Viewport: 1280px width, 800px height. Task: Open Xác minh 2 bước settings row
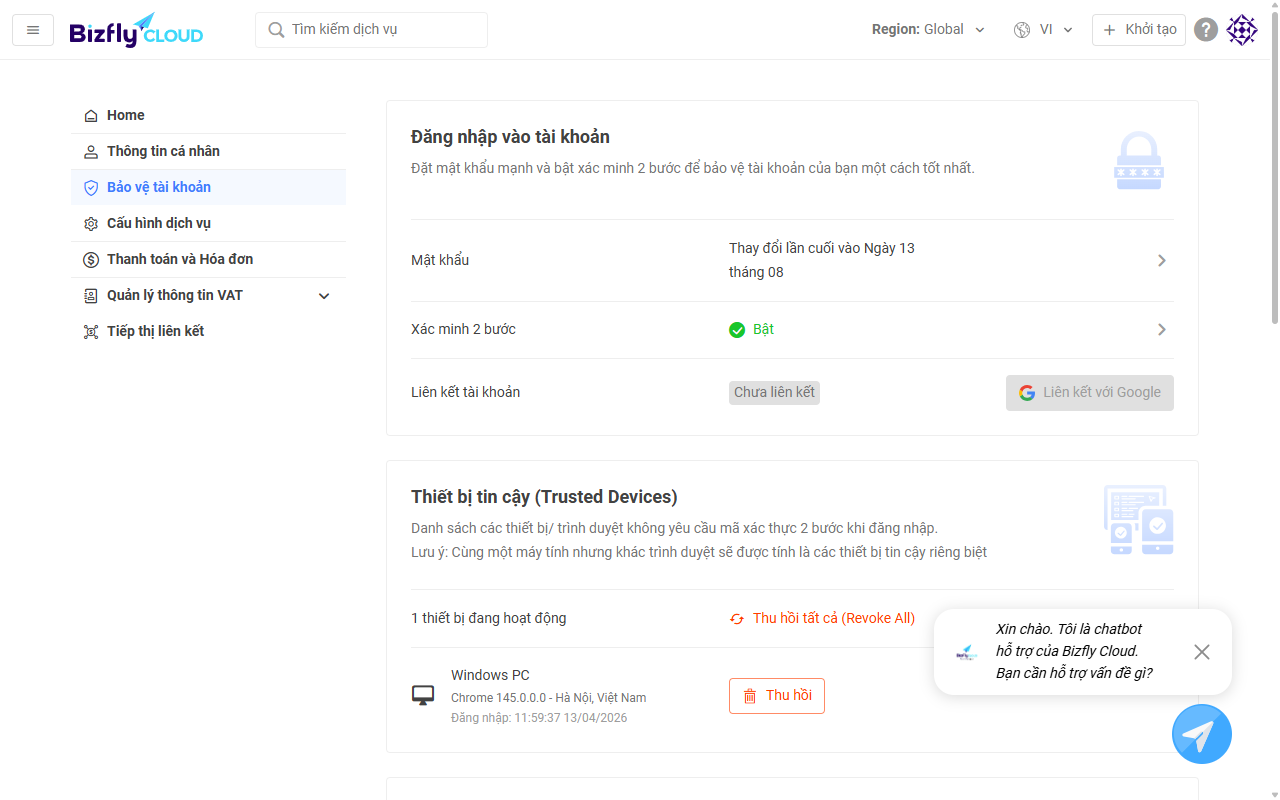pyautogui.click(x=1161, y=330)
